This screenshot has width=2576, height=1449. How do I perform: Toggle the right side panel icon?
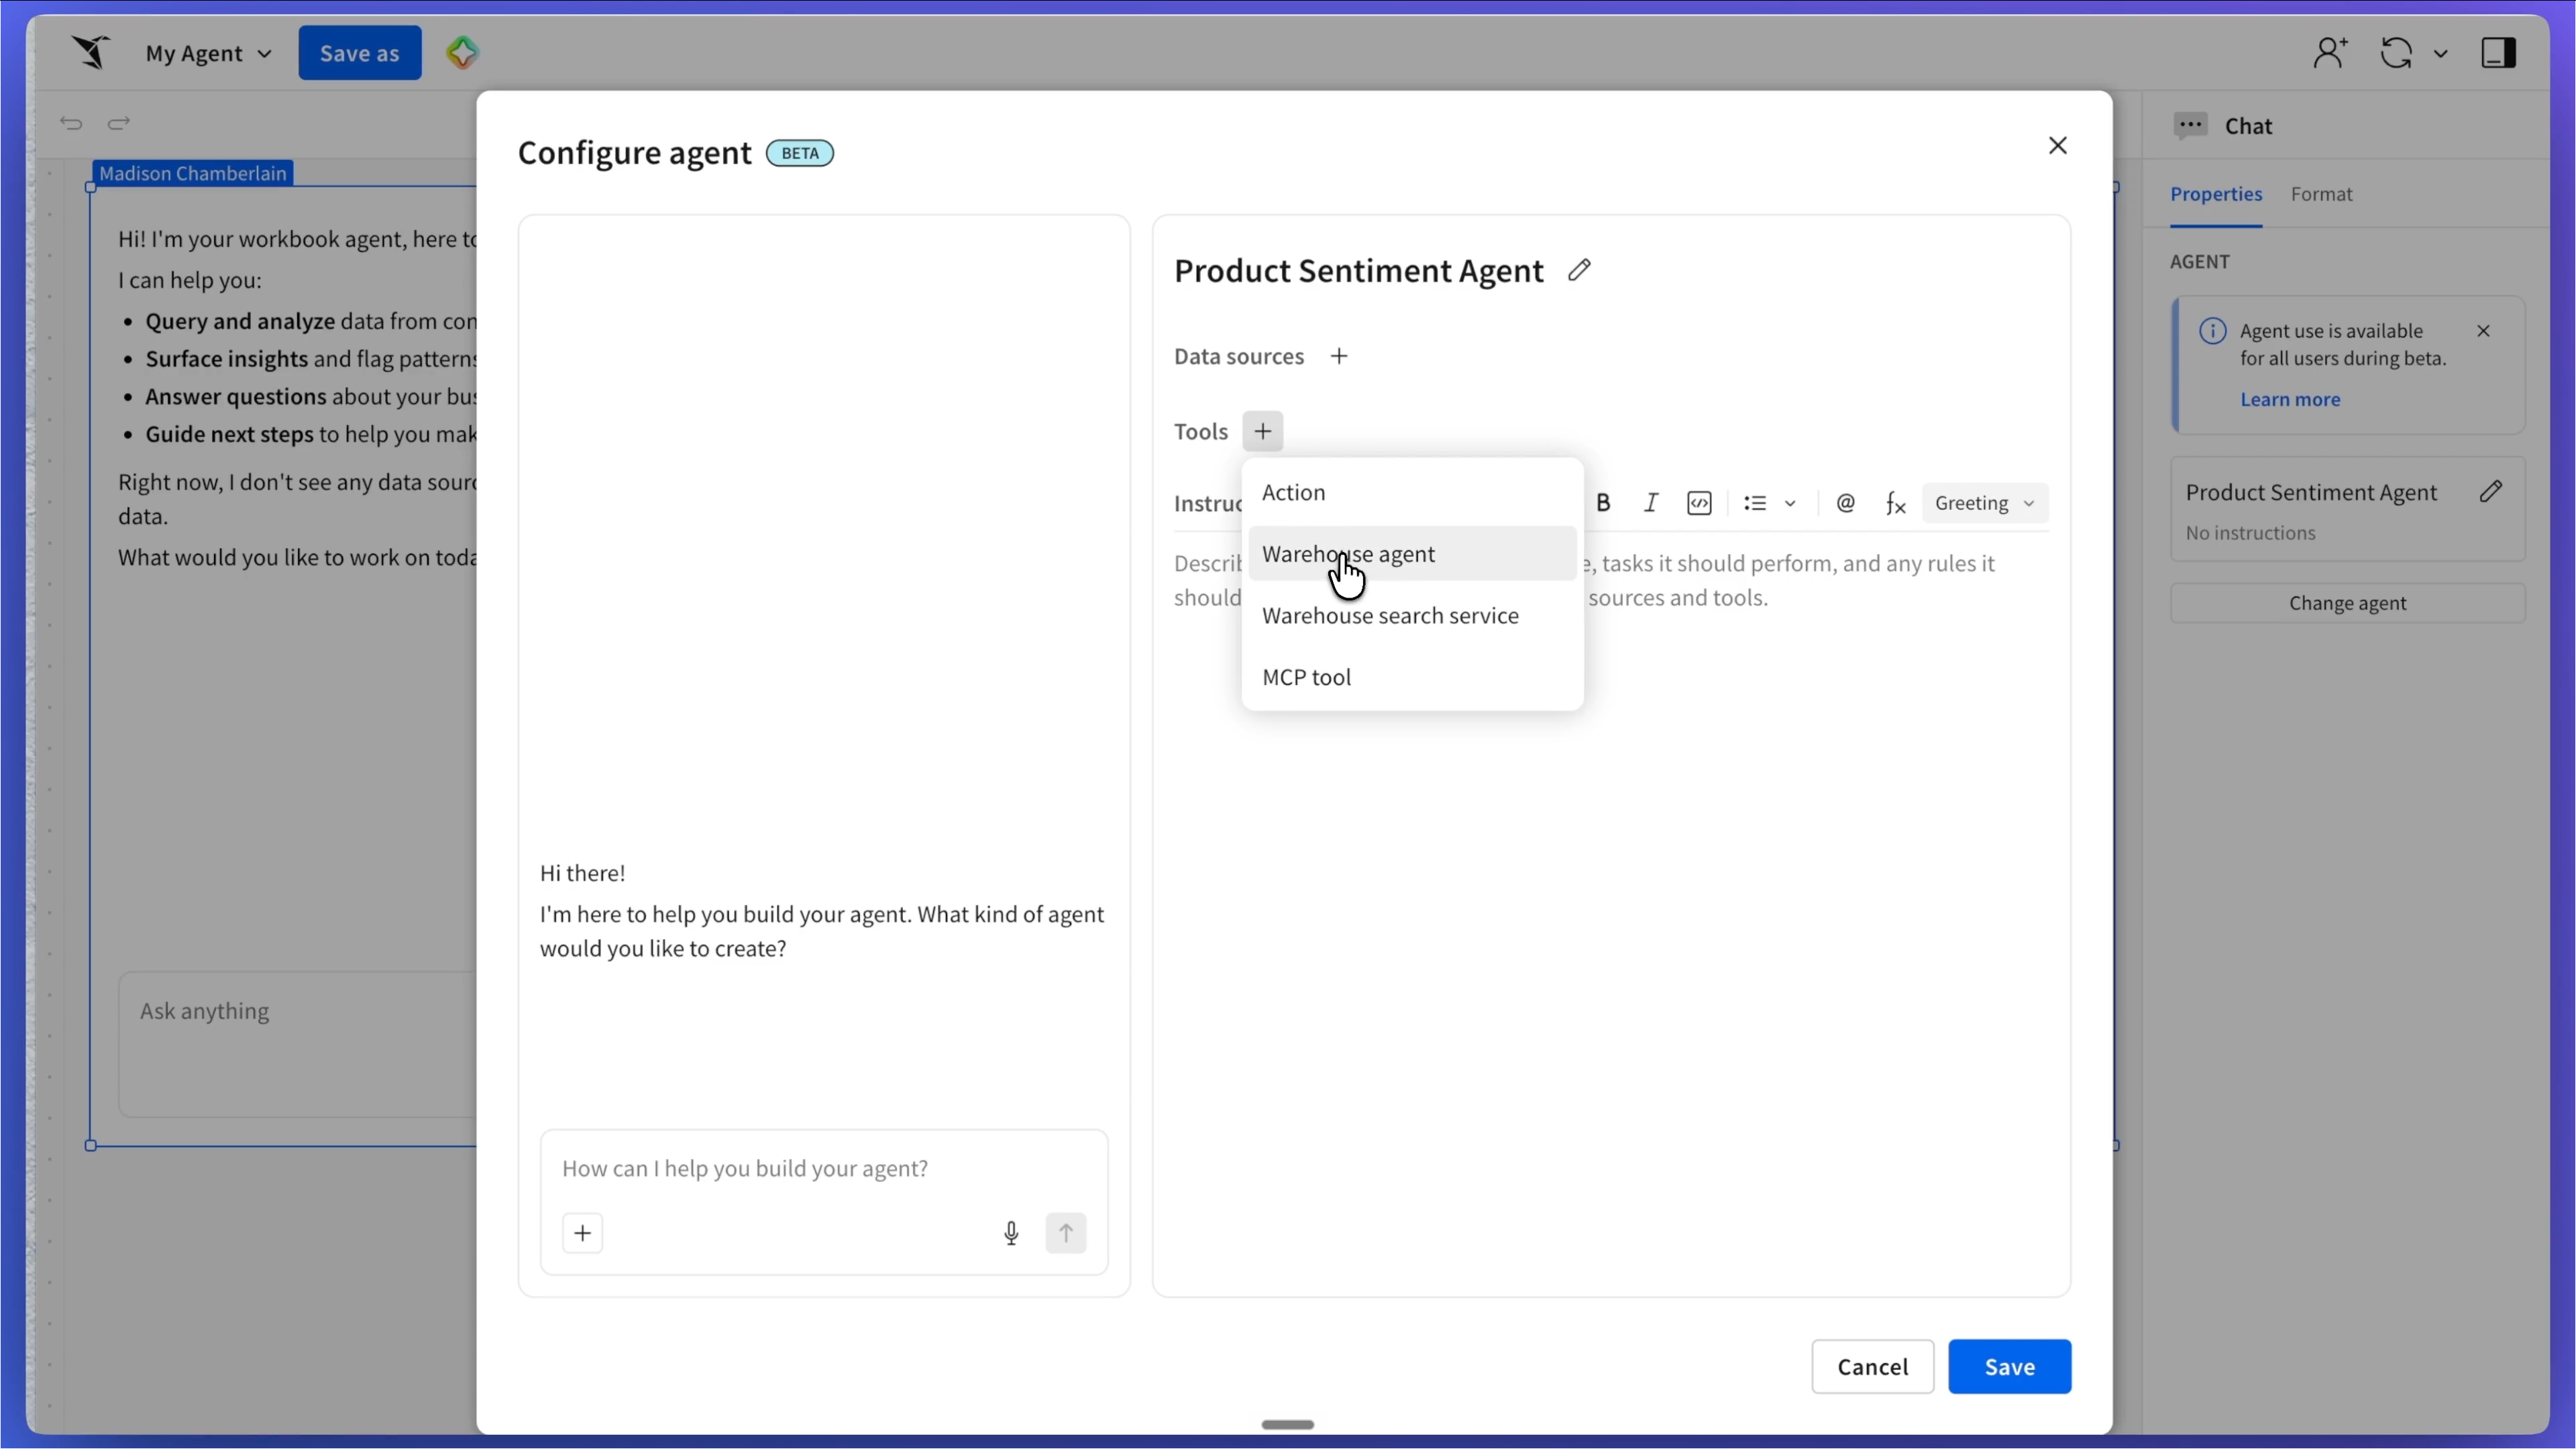point(2498,53)
